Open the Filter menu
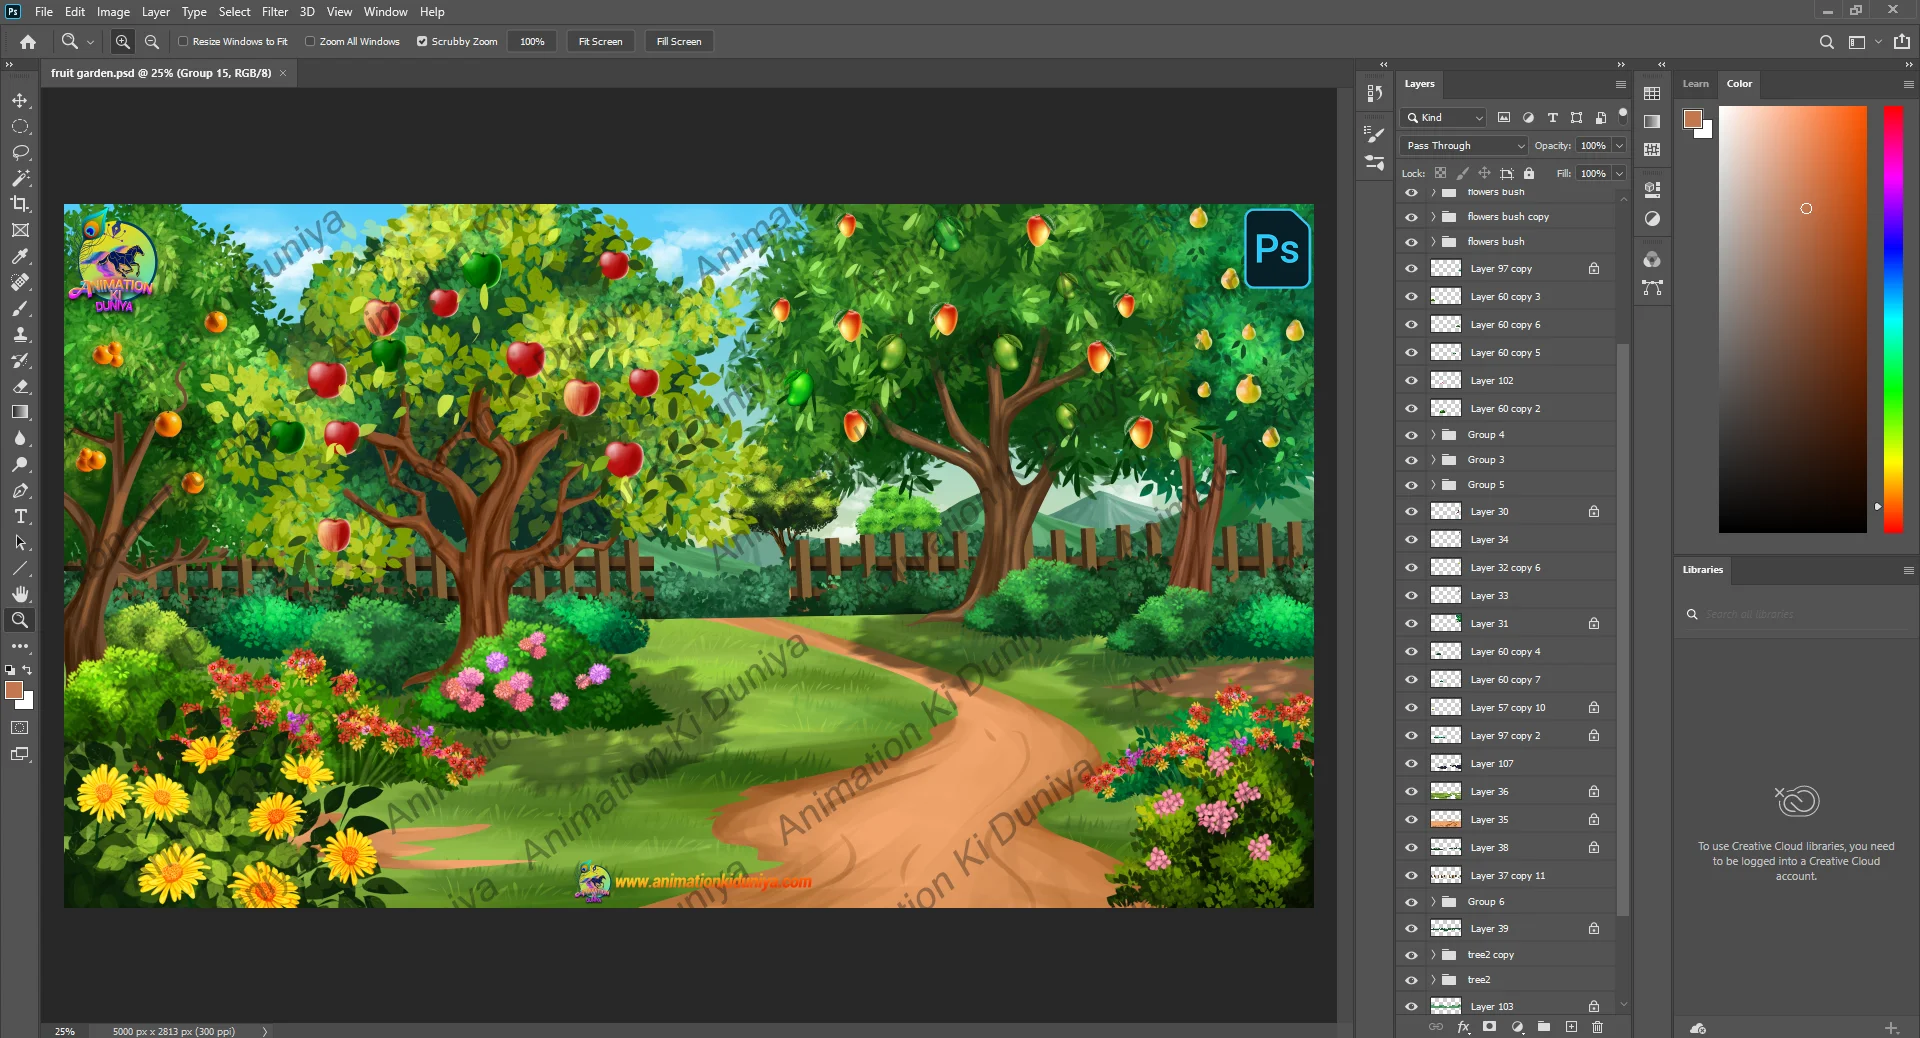This screenshot has height=1038, width=1920. [x=274, y=12]
